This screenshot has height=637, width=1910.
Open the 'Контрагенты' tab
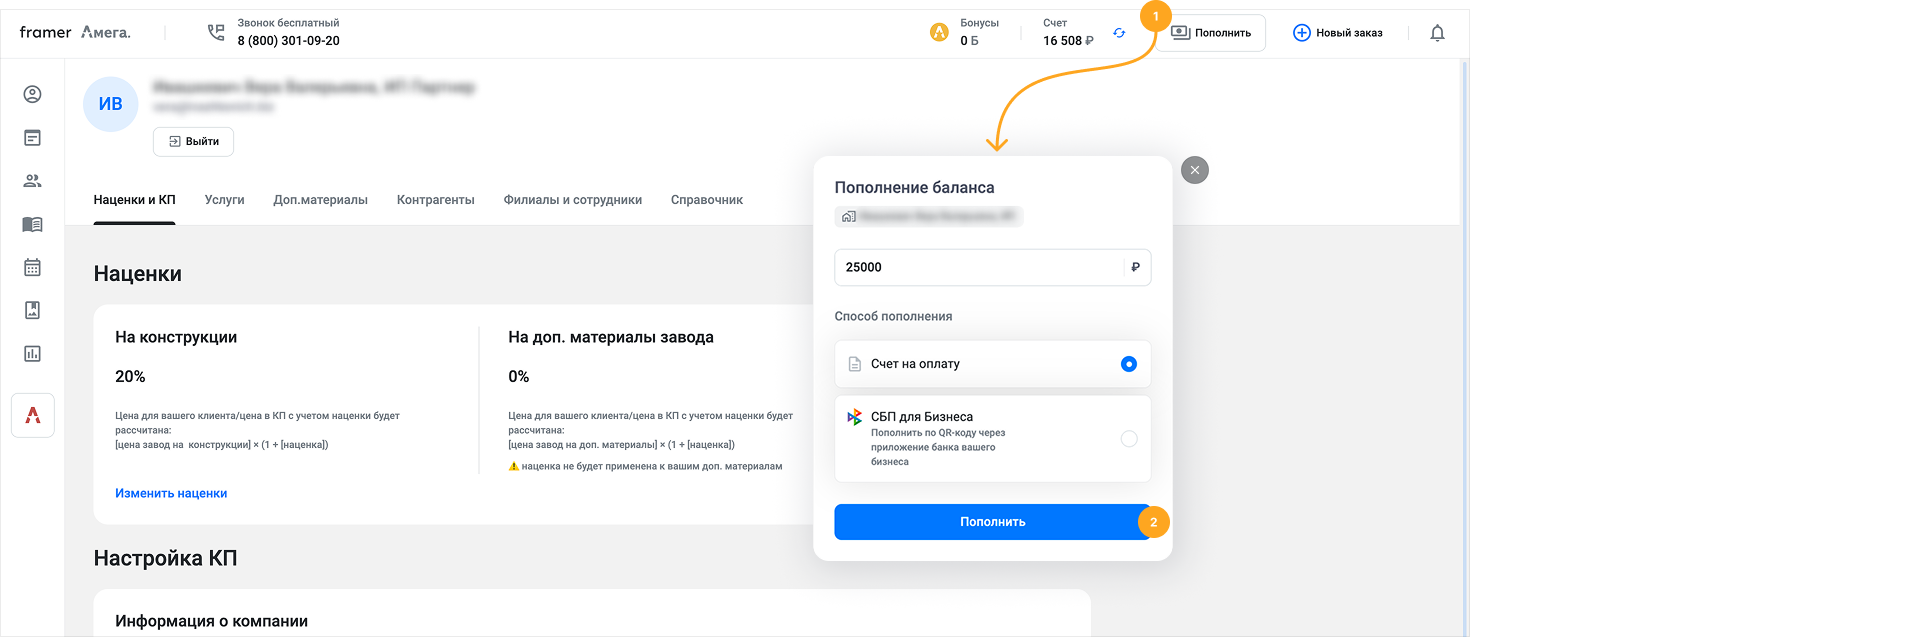435,200
